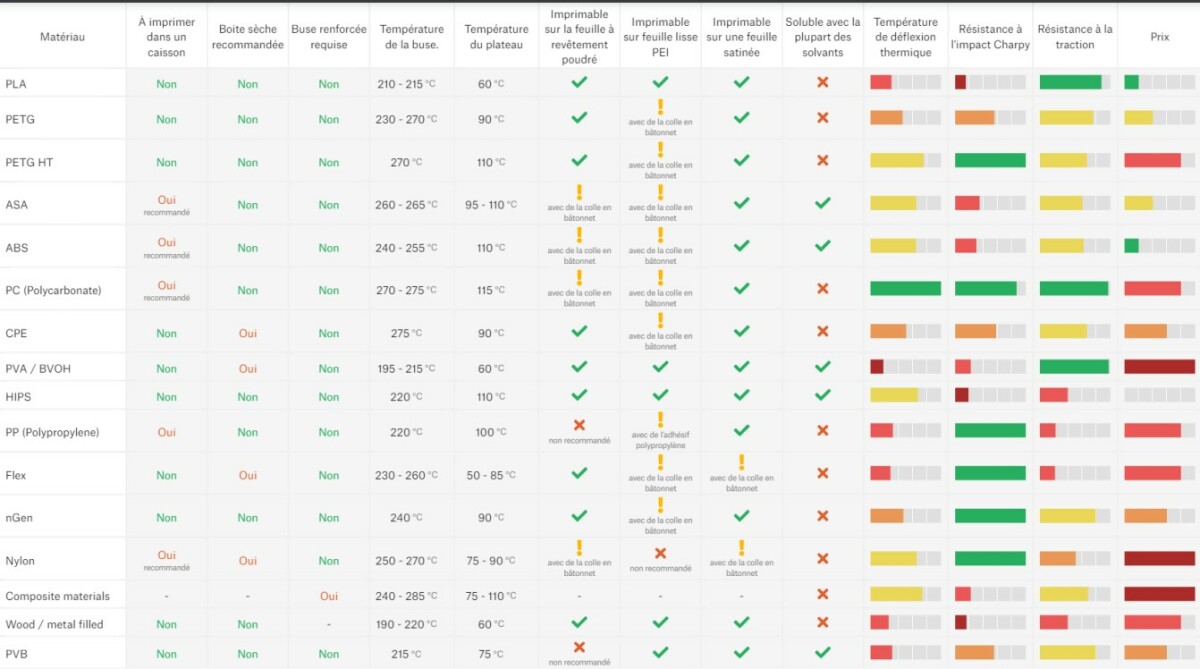Click "Oui" for Composite materials hardened nozzle

tap(329, 596)
